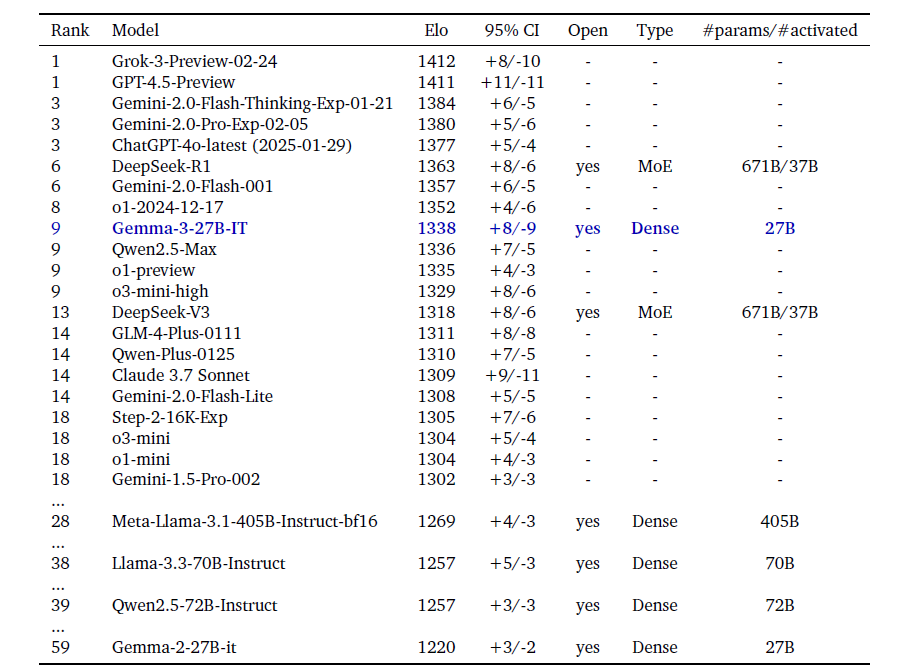Select the Gemini-2.0-Flash-001 model name
Image resolution: width=924 pixels, height=671 pixels.
(x=192, y=187)
